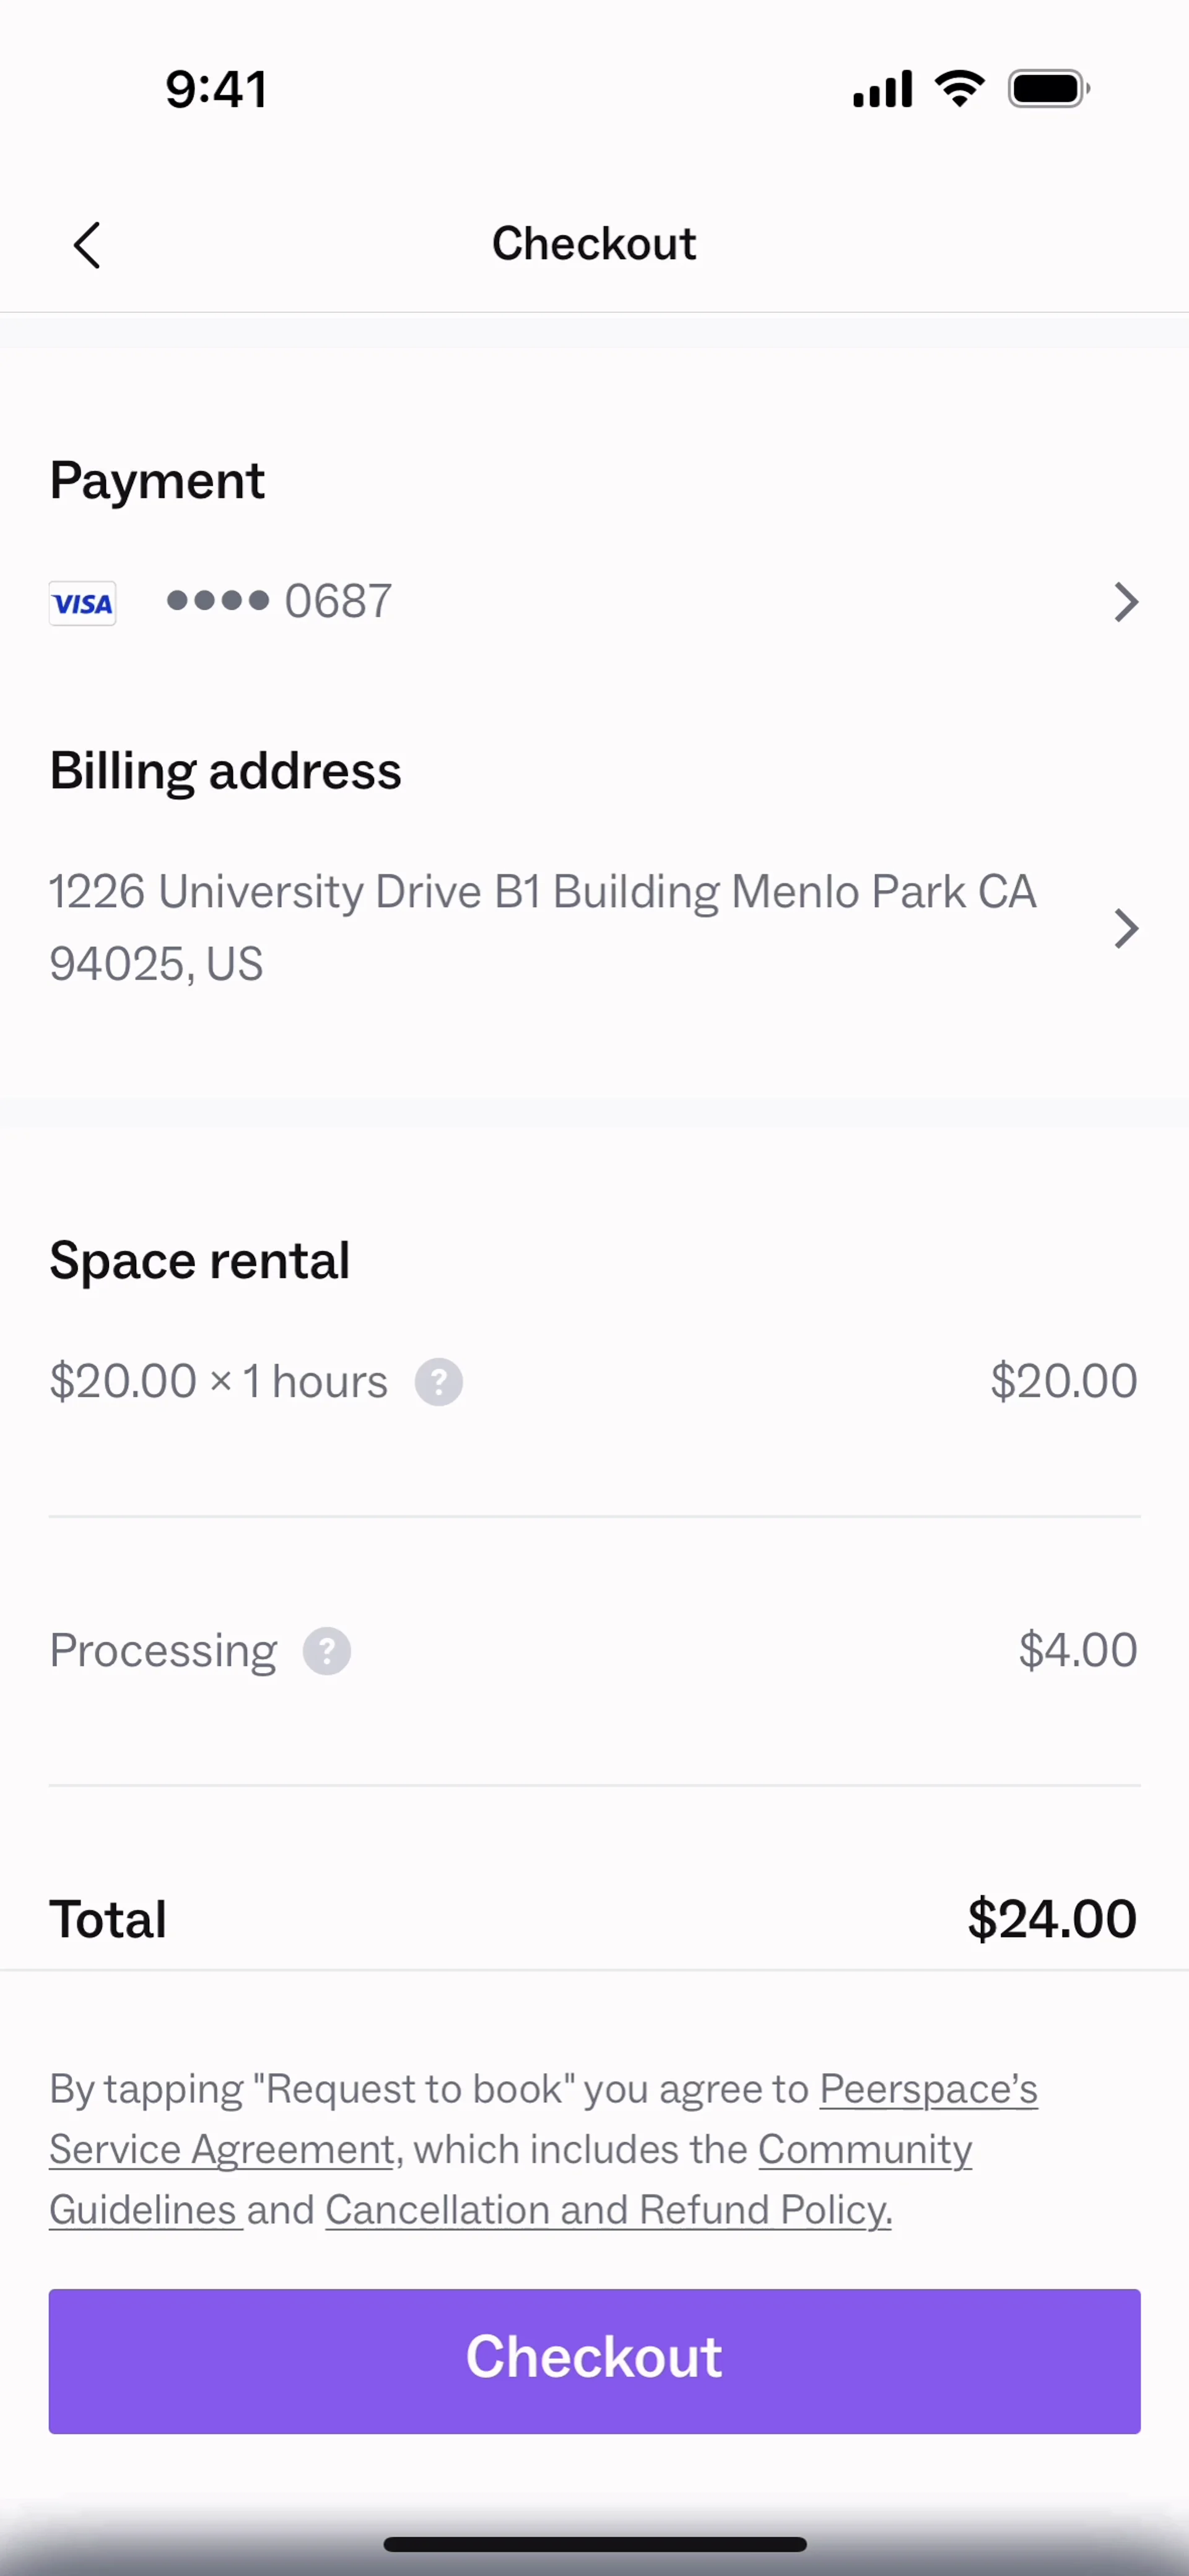Open help icon beside Processing fee

[x=327, y=1651]
